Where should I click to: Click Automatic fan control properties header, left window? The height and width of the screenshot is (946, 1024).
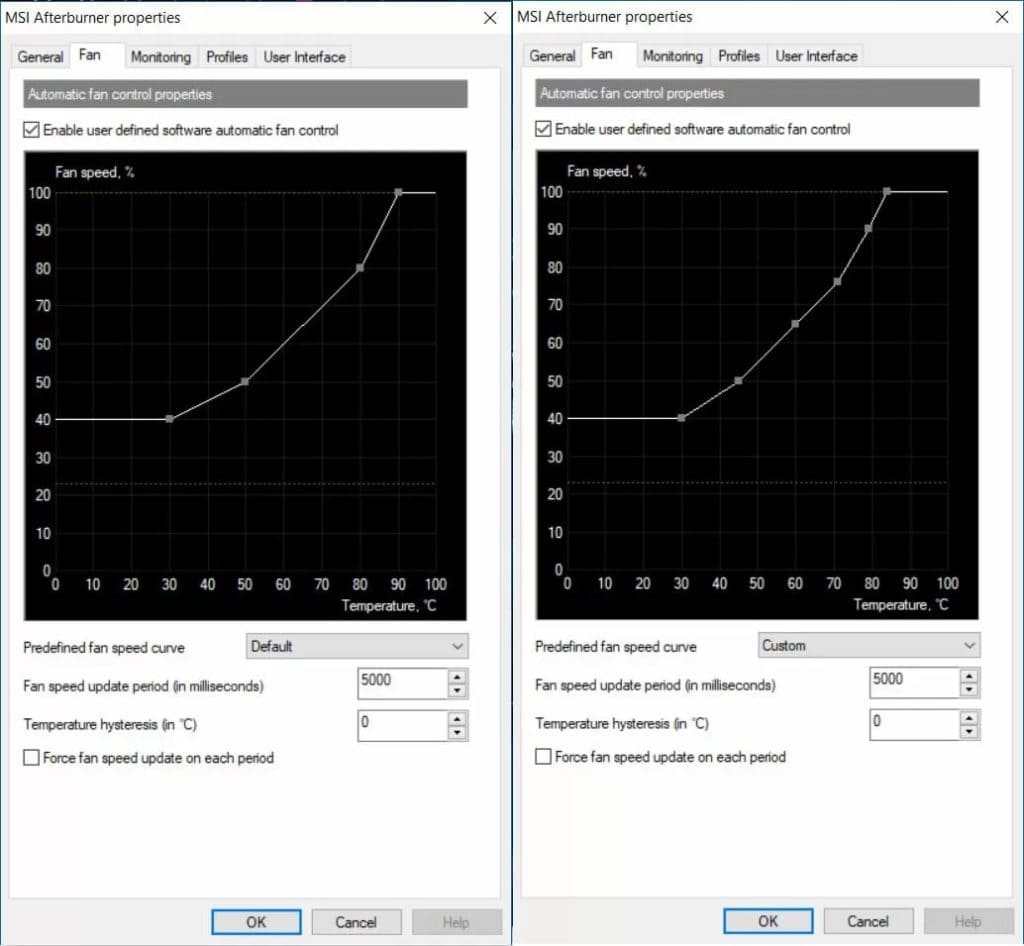[246, 94]
